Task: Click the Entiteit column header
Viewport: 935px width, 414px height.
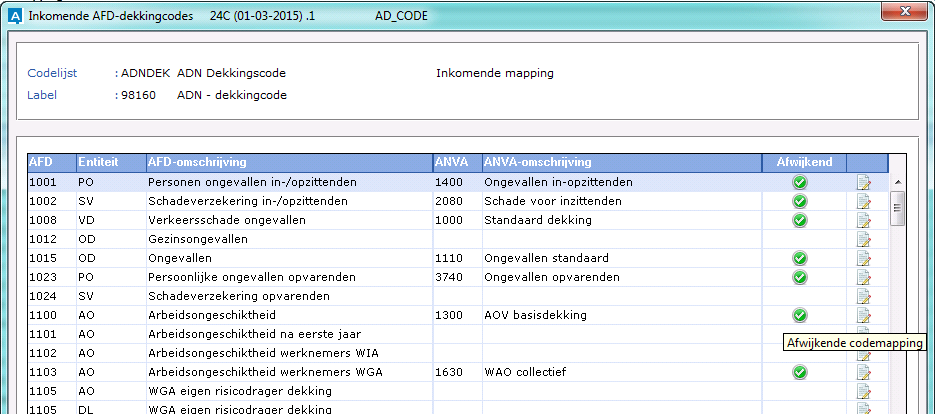Action: coord(110,162)
